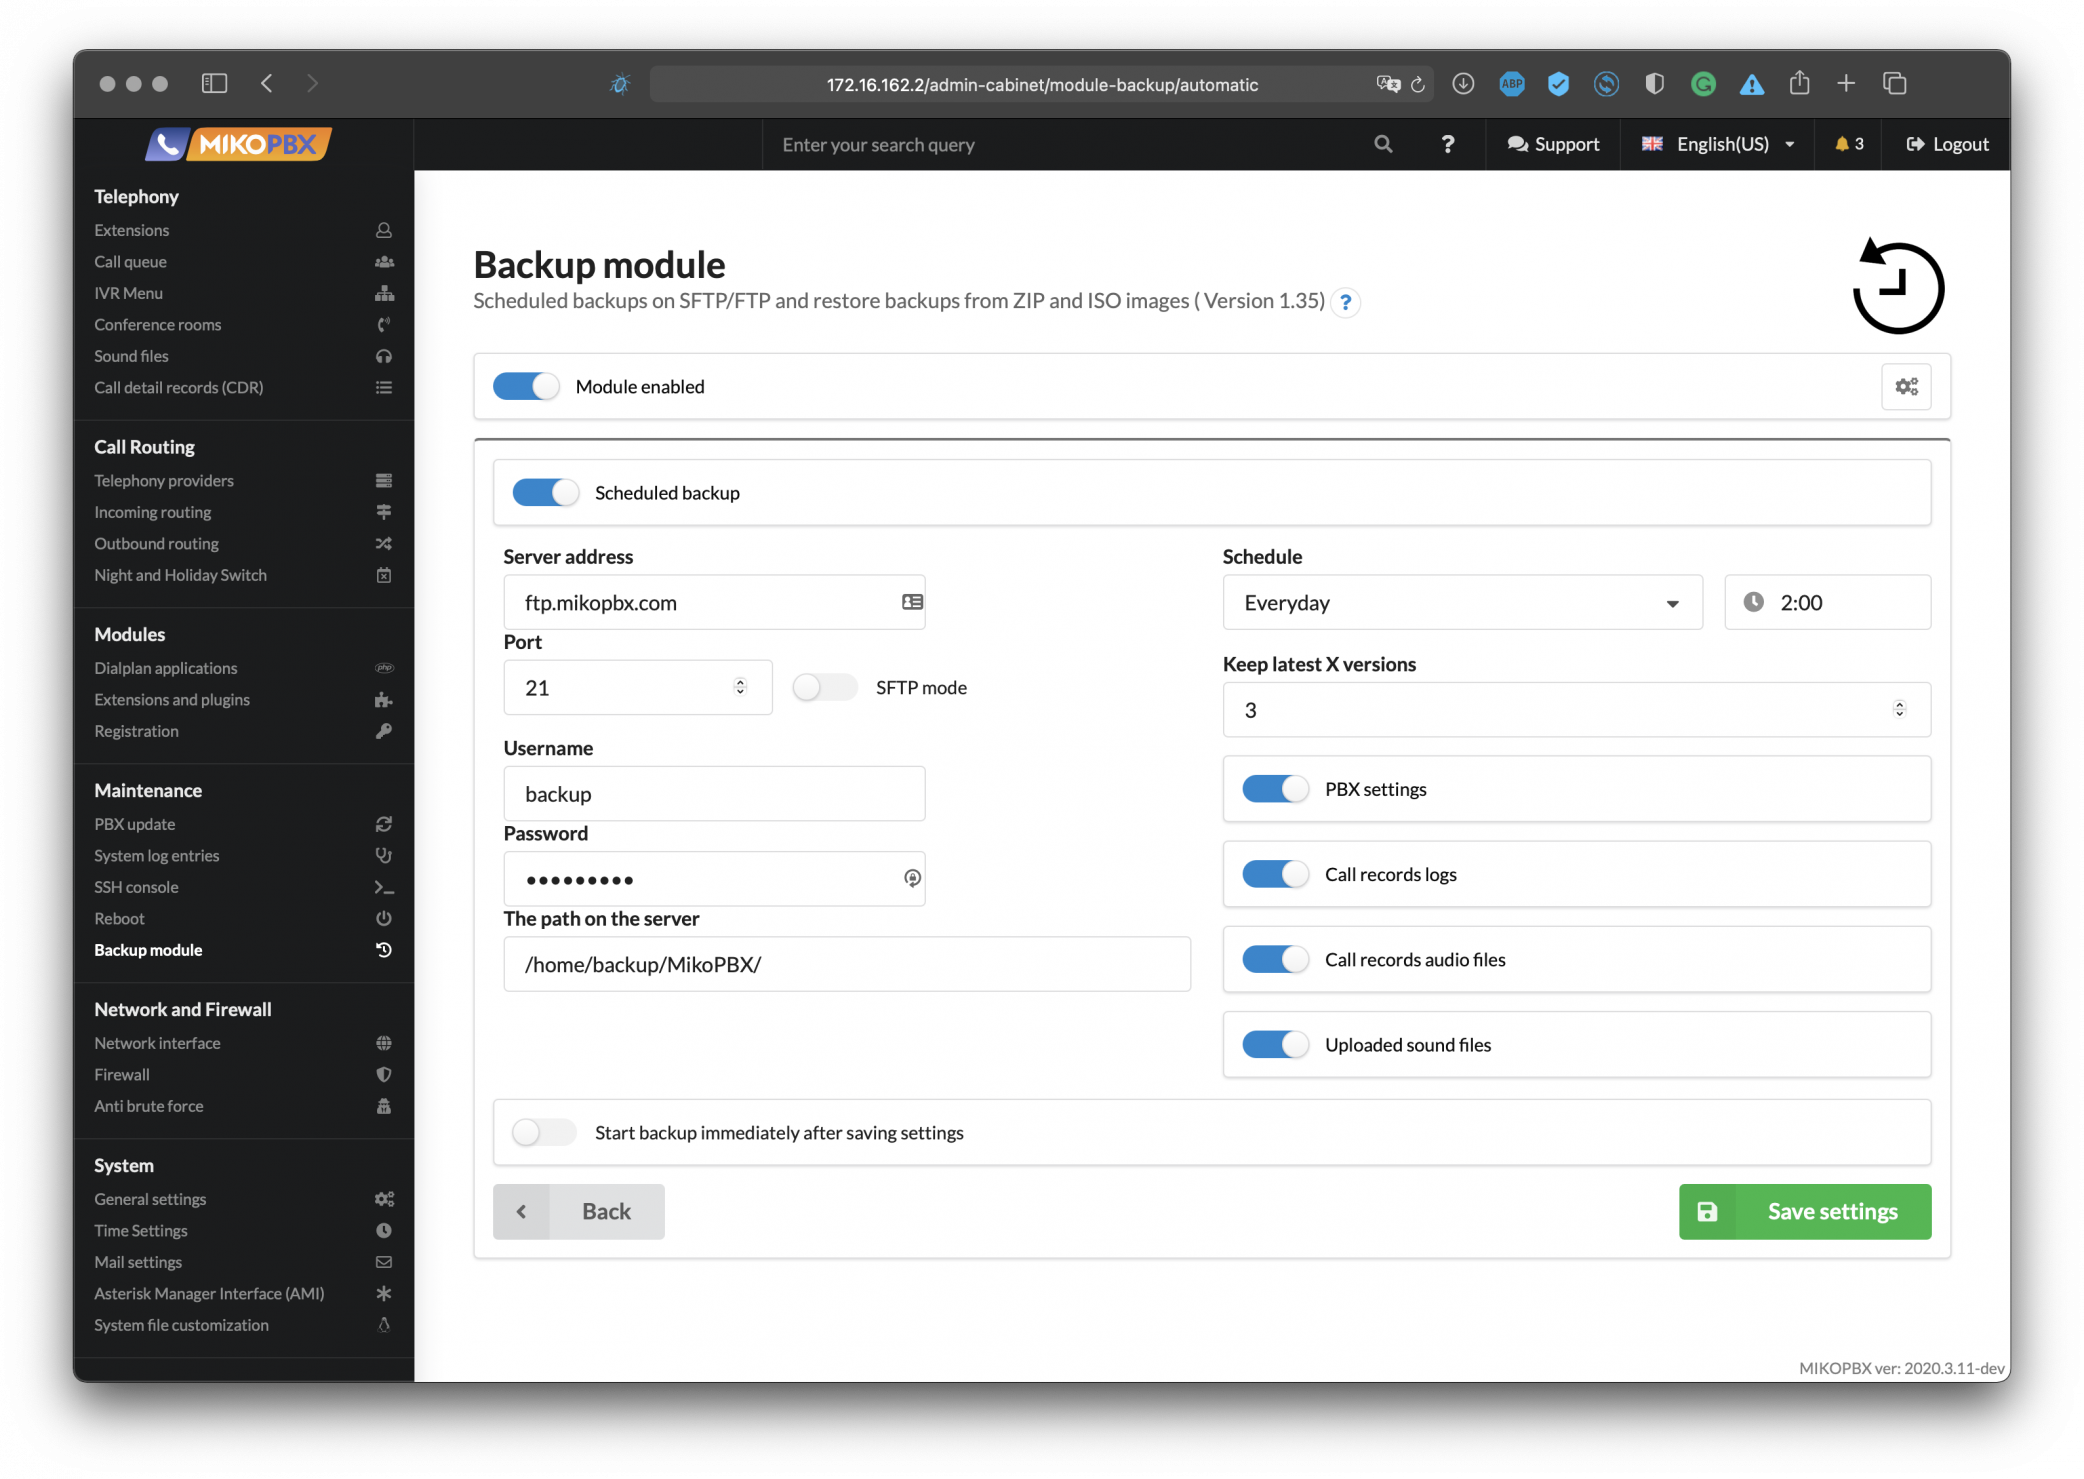Open the module settings gear icon

[1906, 386]
